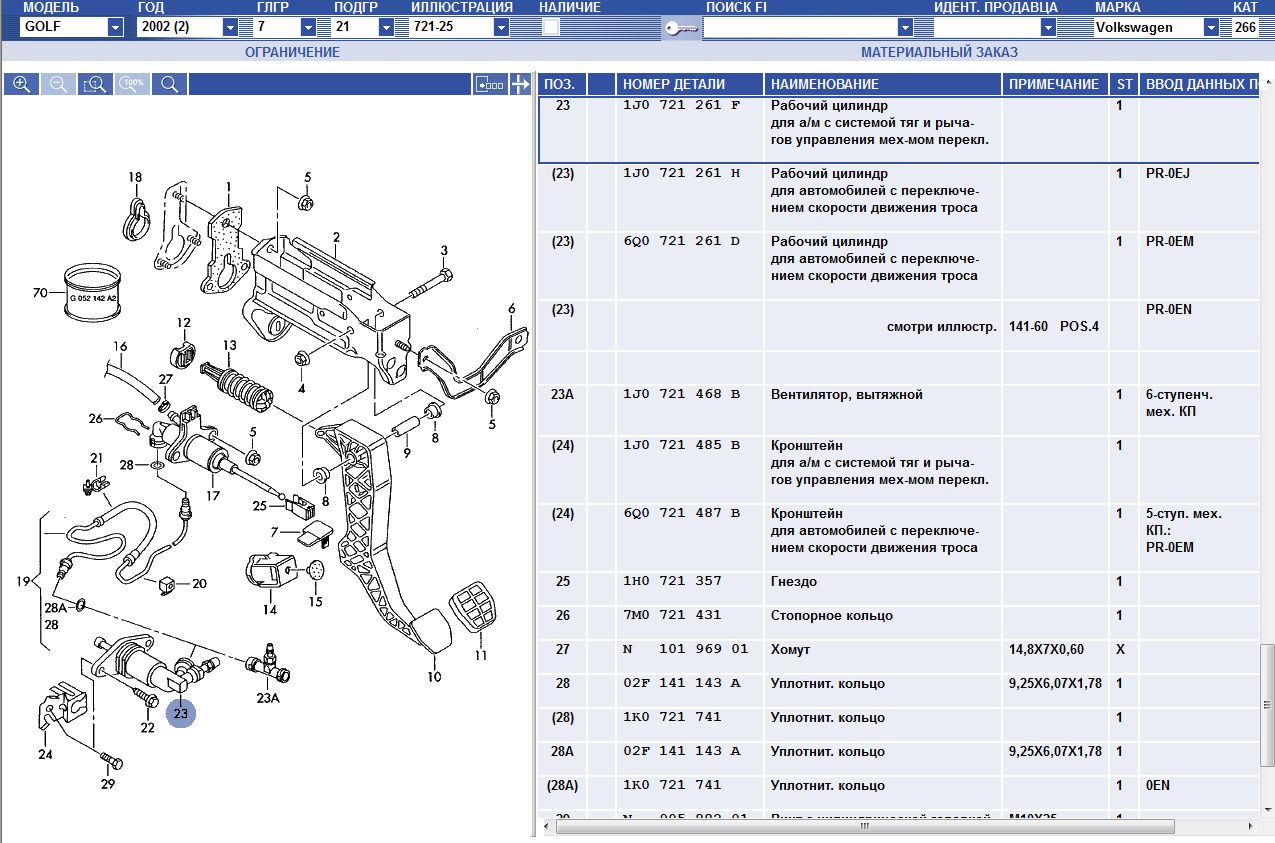
Task: Open the ОГРАНИЧЕНИЕ section
Action: tap(292, 52)
